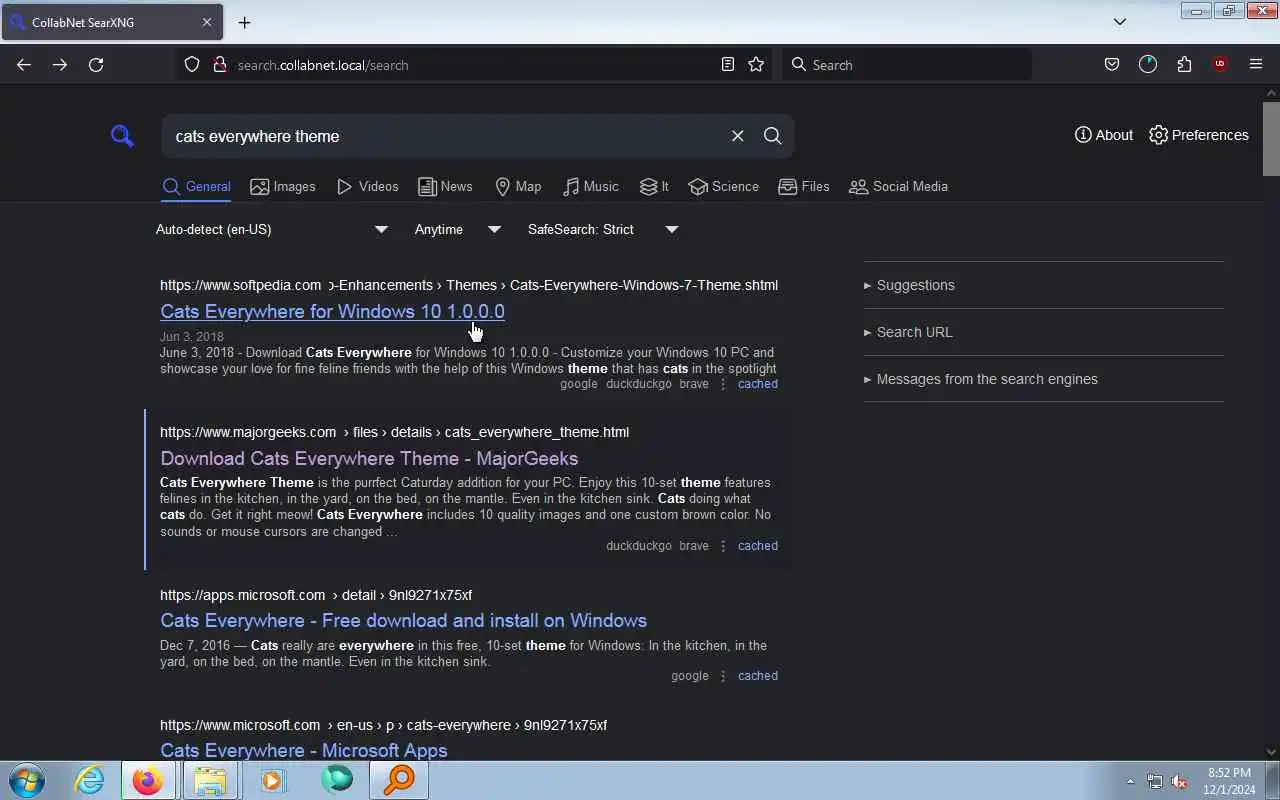This screenshot has height=800, width=1280.
Task: Click the majorgeeks.com result URL
Action: click(394, 432)
